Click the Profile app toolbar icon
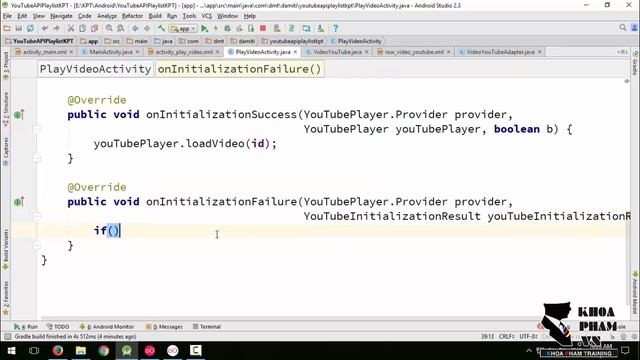 point(239,28)
